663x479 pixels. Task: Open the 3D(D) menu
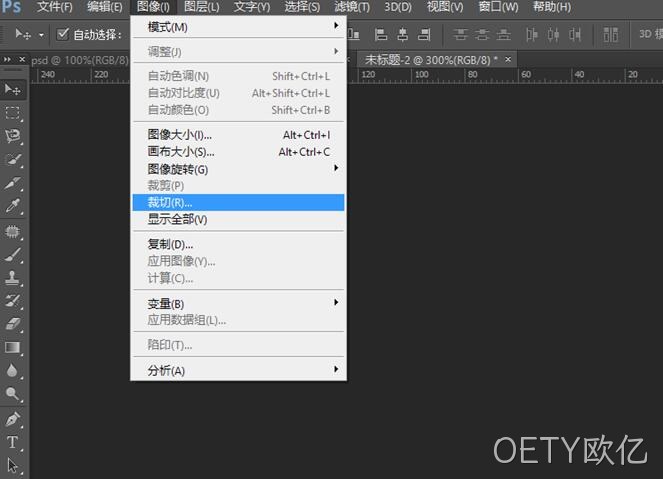[397, 7]
